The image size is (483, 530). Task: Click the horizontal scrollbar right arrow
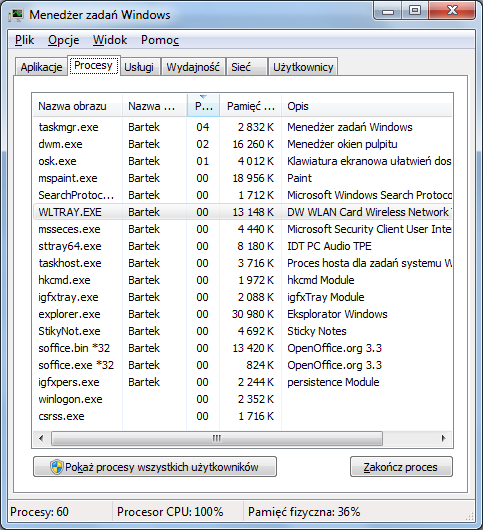point(443,438)
